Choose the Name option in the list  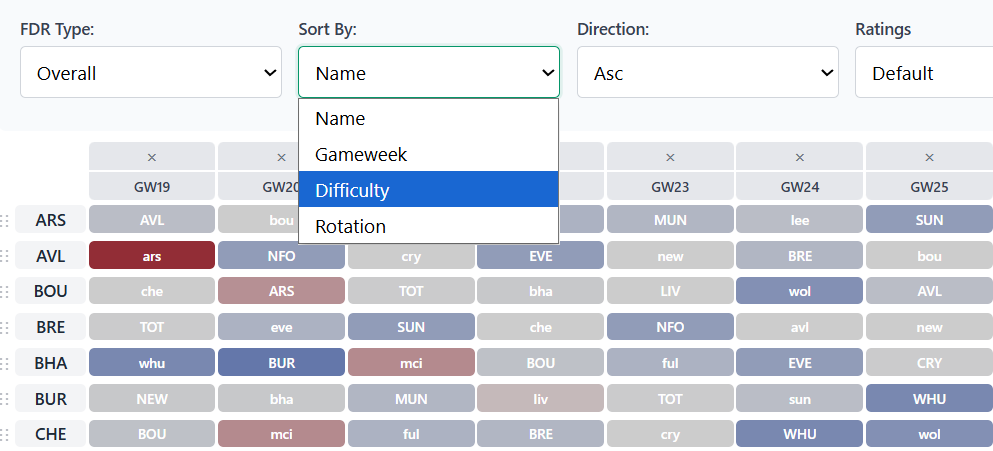428,118
